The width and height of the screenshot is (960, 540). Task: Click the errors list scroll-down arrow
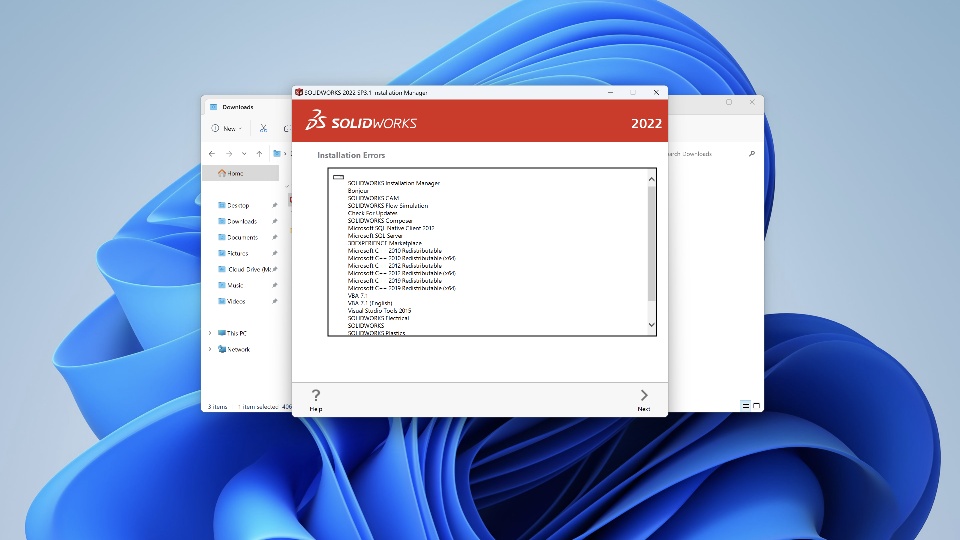[x=651, y=324]
